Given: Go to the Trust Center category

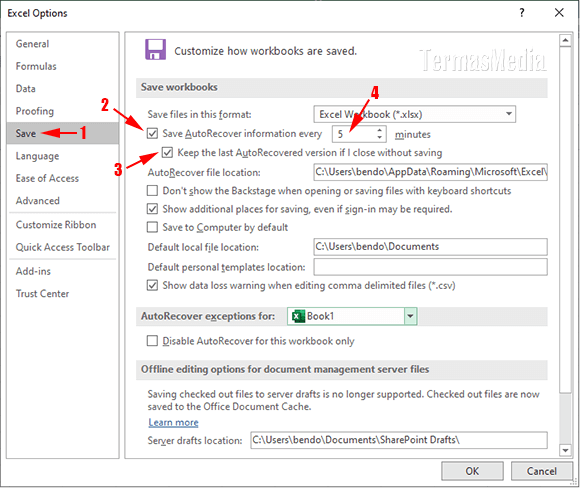Looking at the screenshot, I should 42,293.
